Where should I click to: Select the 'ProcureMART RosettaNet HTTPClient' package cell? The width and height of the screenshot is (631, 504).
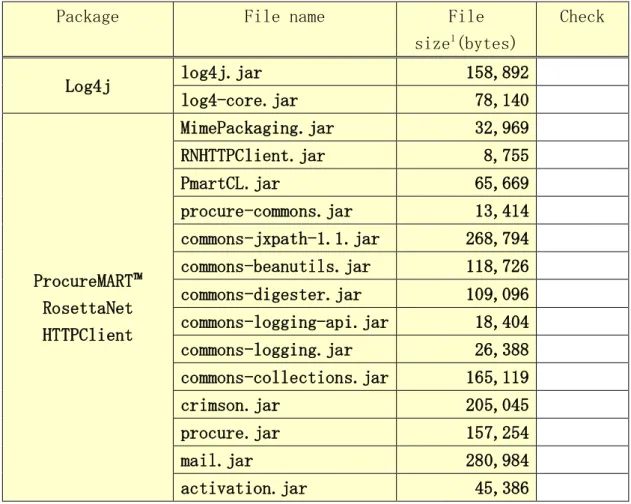(x=88, y=308)
